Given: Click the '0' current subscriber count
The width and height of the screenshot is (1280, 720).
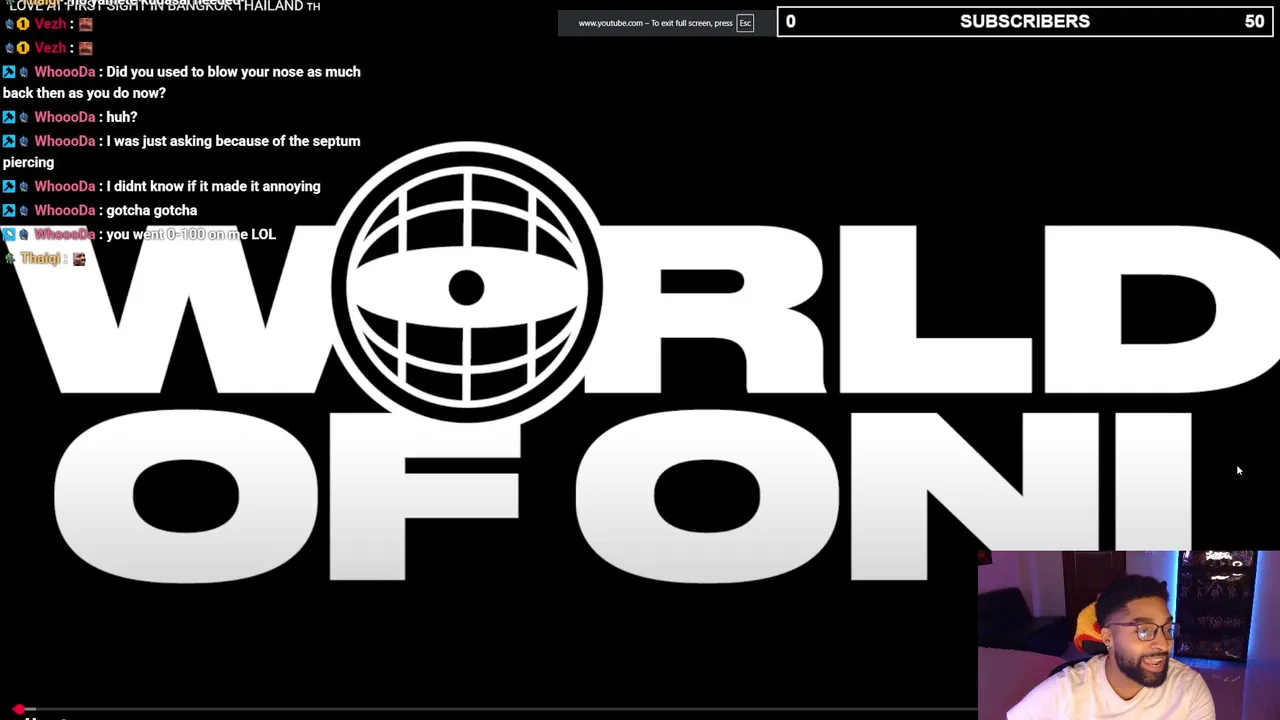Looking at the screenshot, I should click(x=790, y=21).
